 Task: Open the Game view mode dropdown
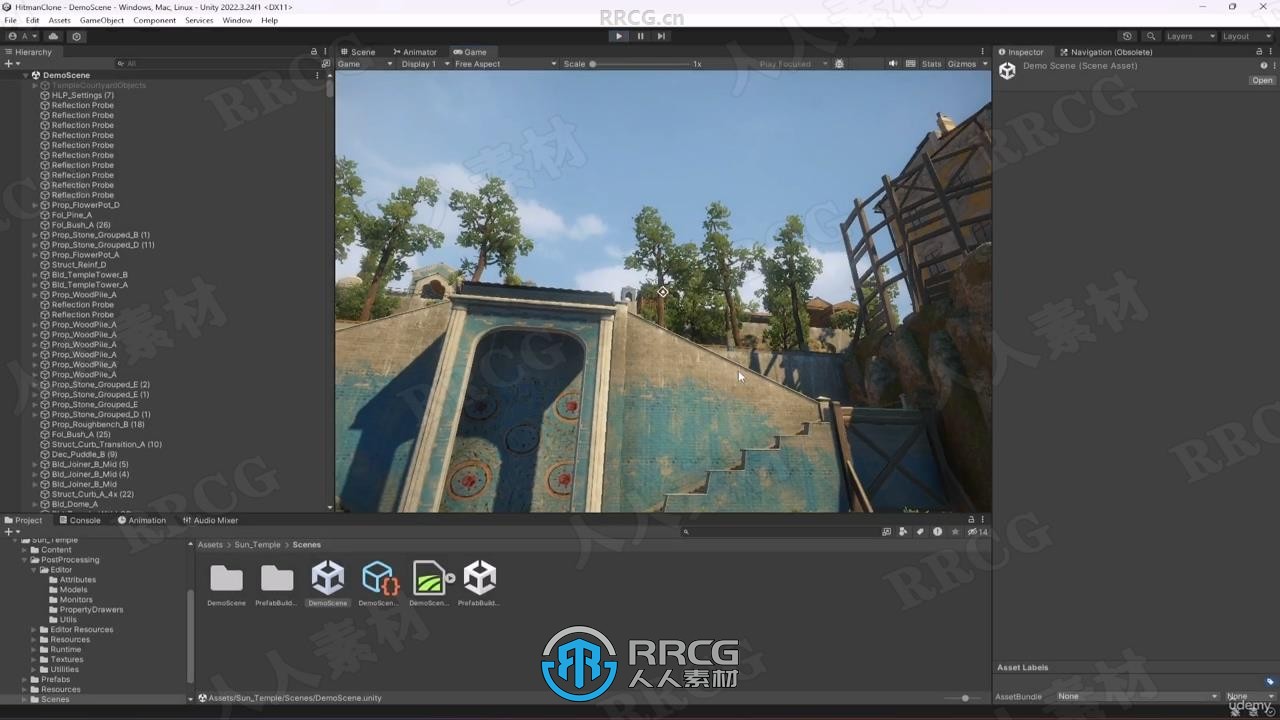point(365,64)
